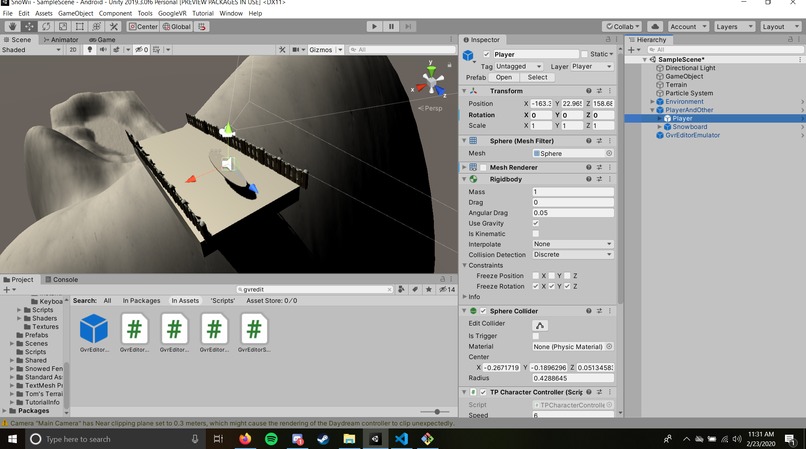Select the Move tool in toolbar
806x449 pixels.
[29, 27]
